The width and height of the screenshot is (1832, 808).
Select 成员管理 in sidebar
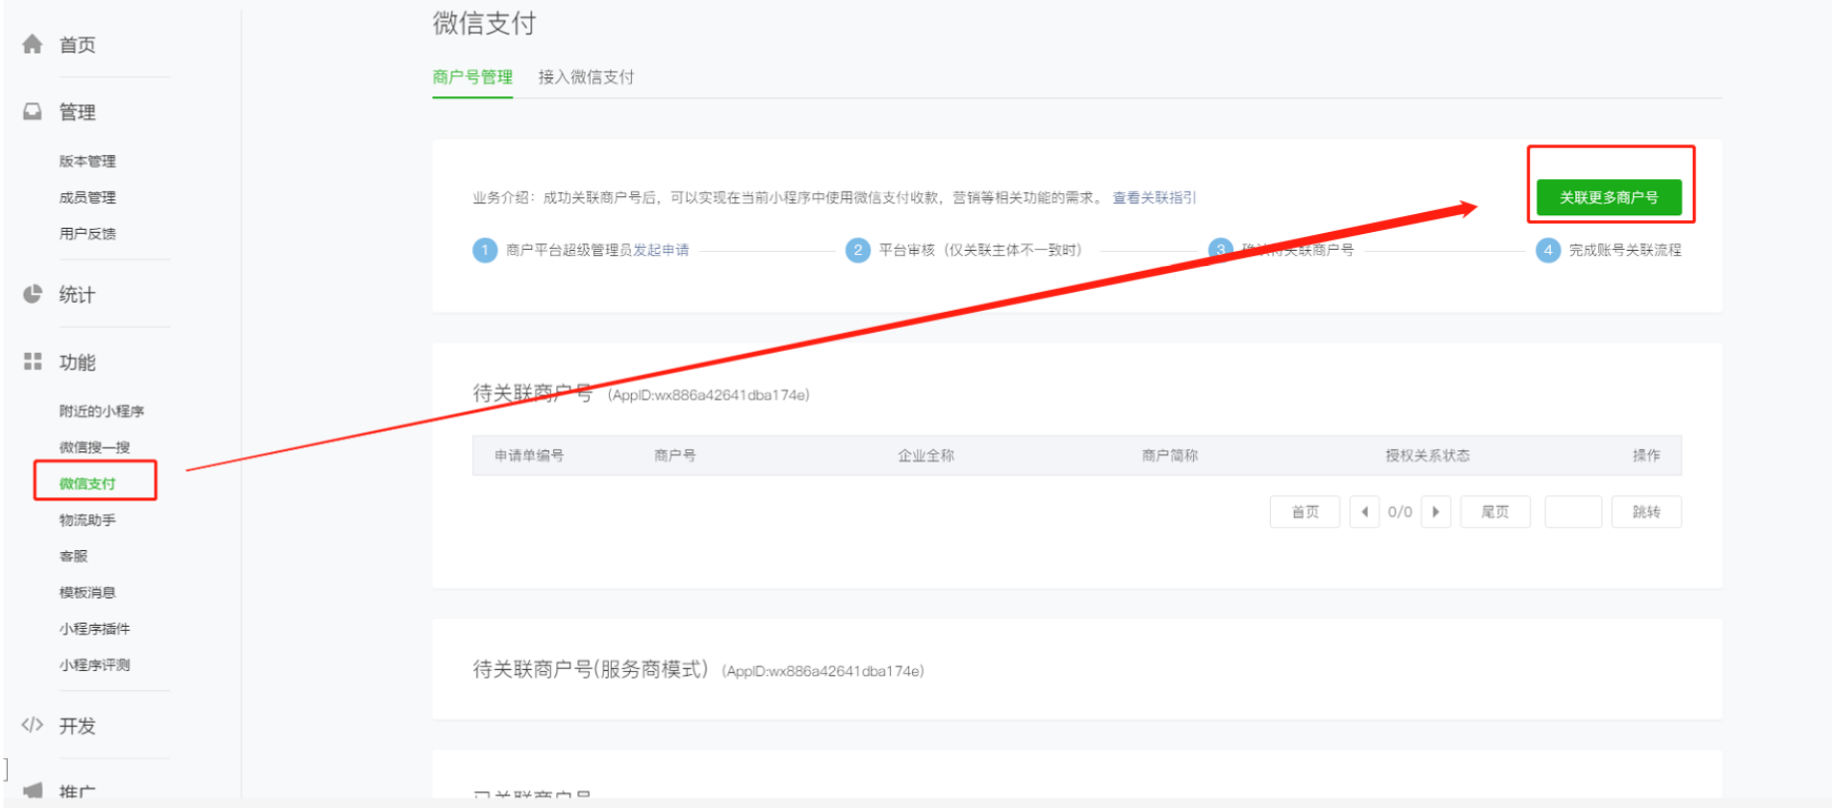[87, 197]
